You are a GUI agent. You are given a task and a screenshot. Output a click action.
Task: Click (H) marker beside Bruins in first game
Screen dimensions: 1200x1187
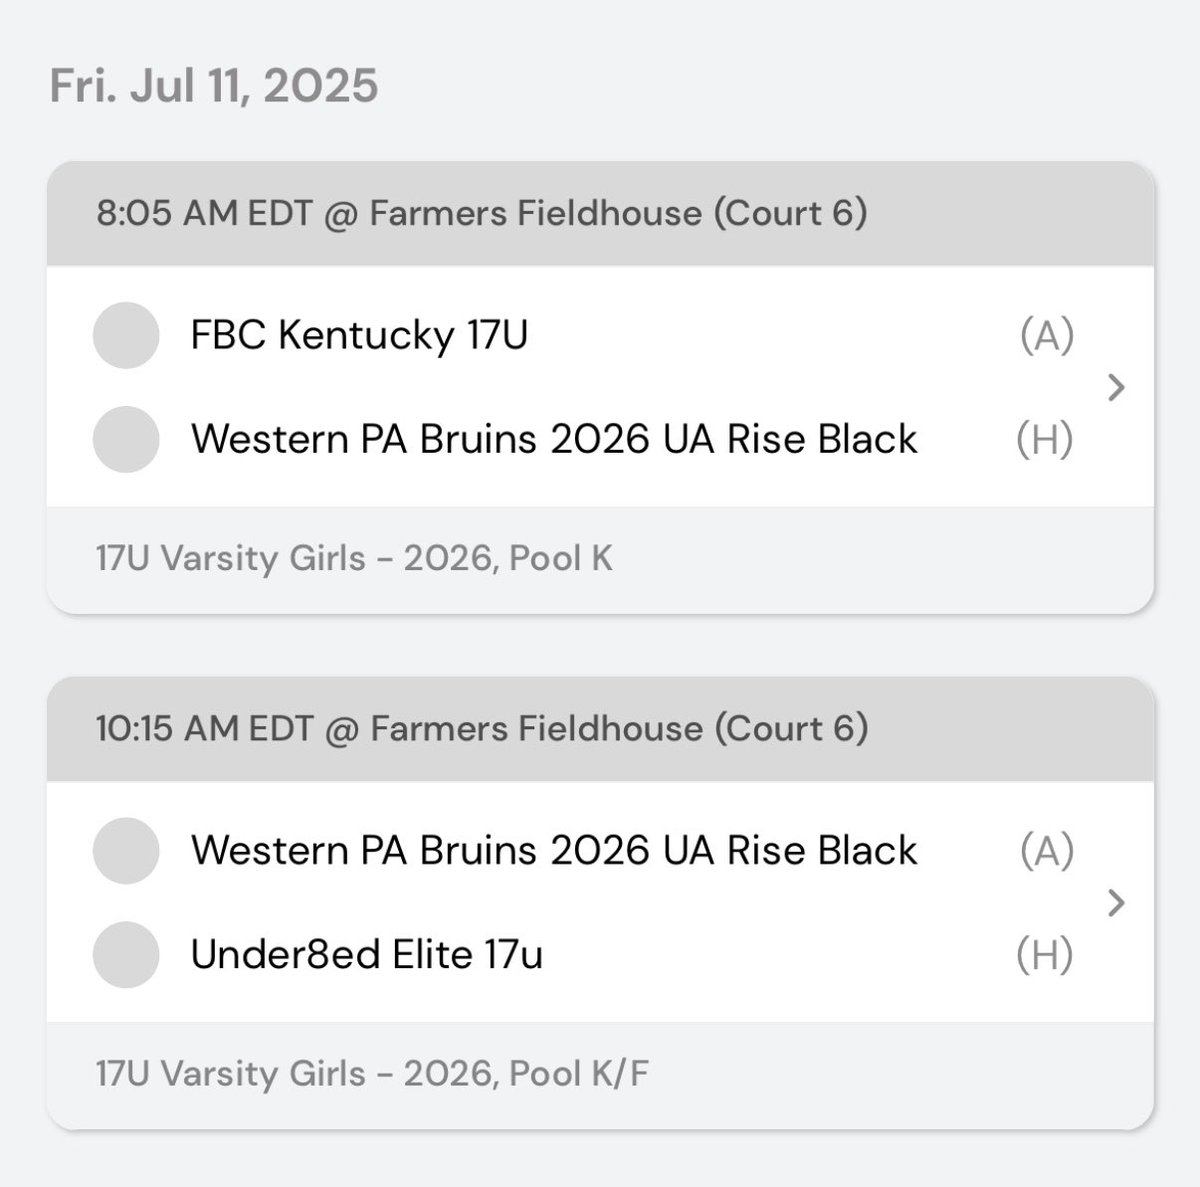1045,440
